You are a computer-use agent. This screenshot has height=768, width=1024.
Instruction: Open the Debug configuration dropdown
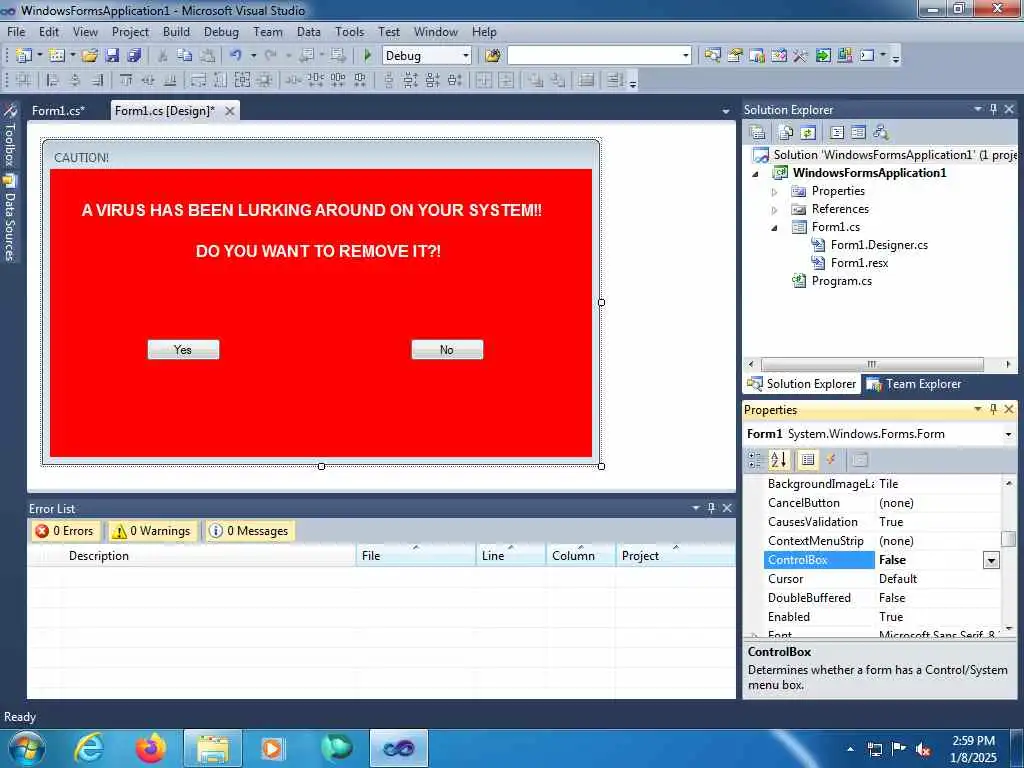466,56
